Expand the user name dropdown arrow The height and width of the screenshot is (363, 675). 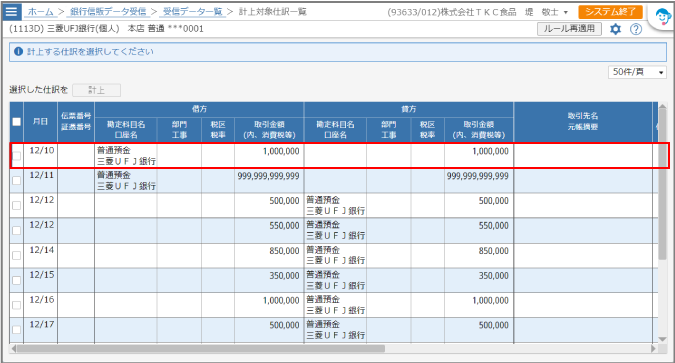[x=566, y=12]
